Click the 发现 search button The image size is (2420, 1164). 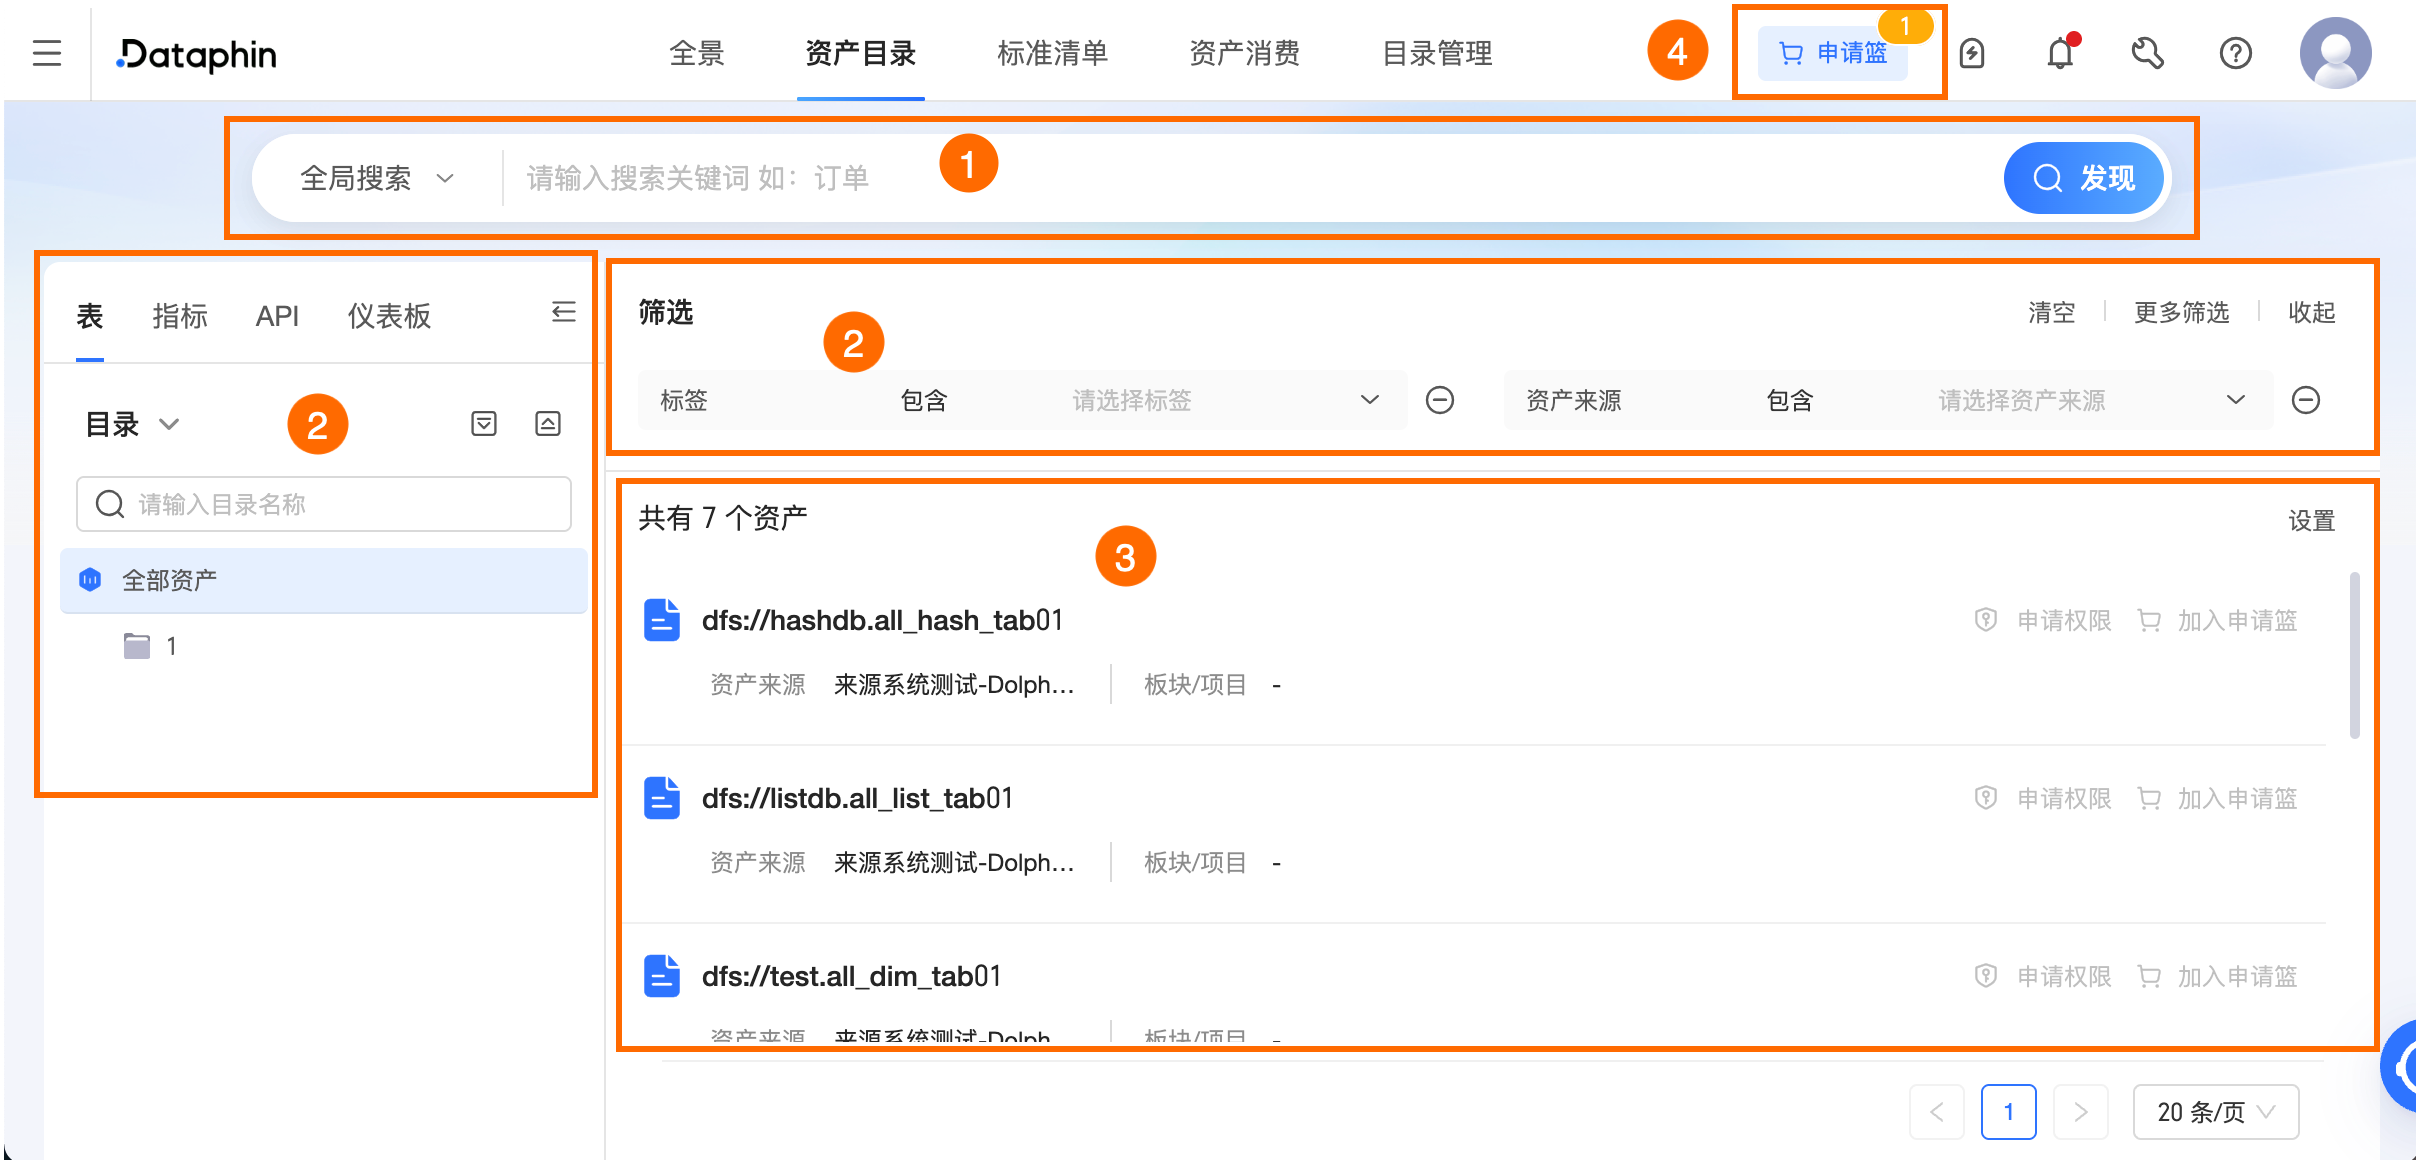(x=2084, y=178)
